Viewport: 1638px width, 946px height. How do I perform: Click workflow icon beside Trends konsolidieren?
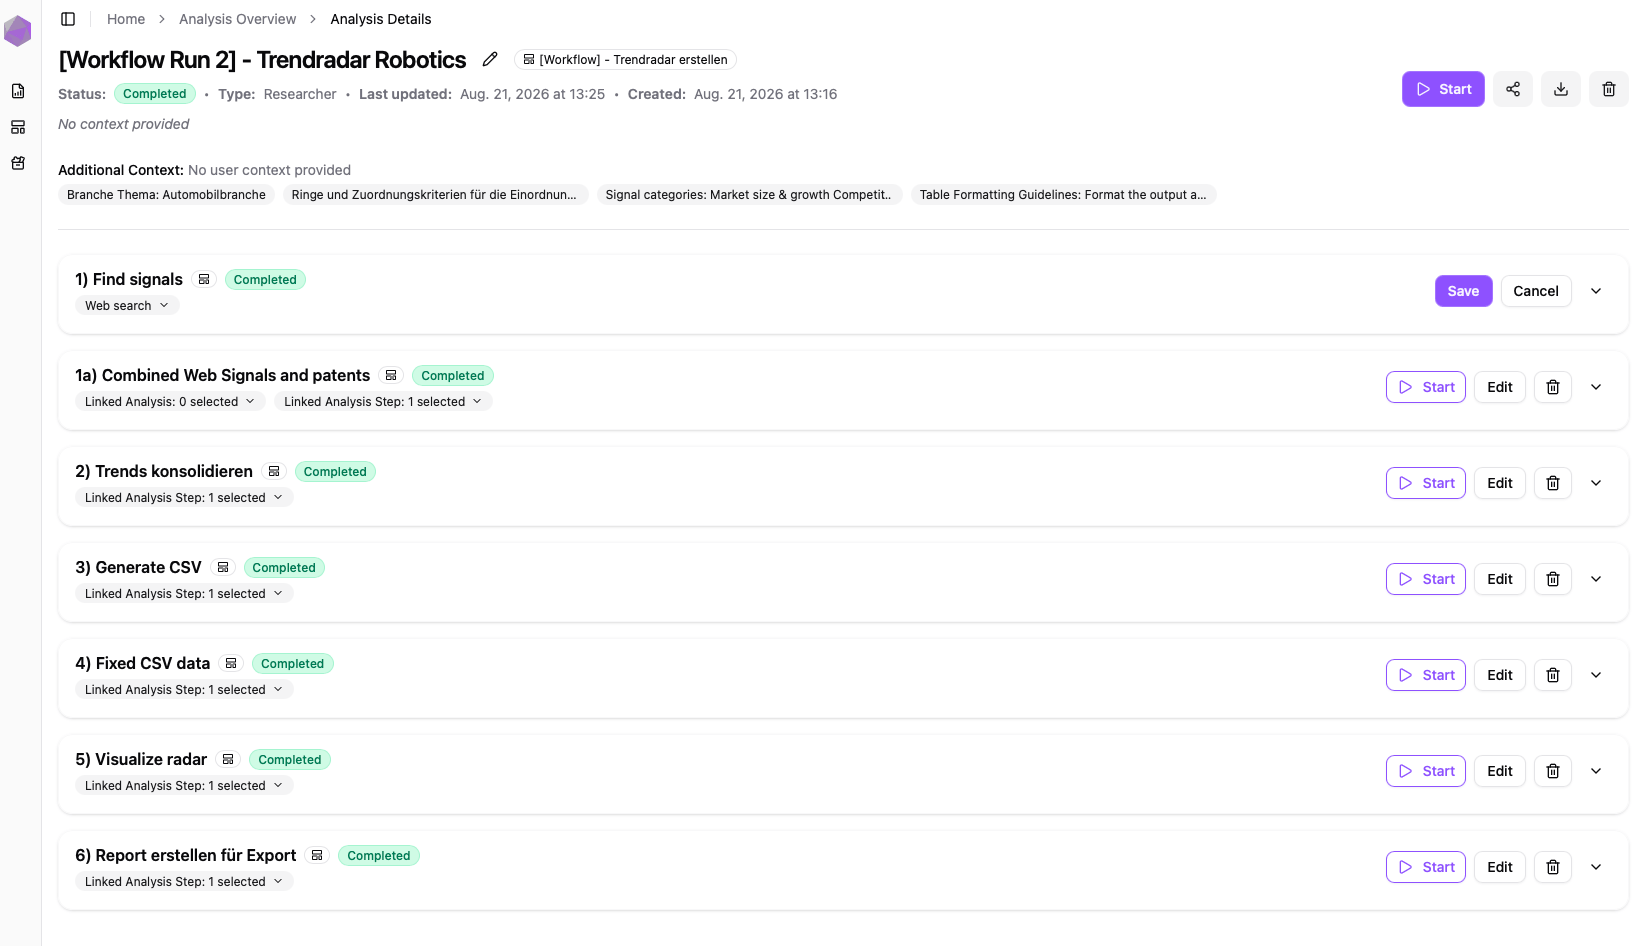coord(274,472)
